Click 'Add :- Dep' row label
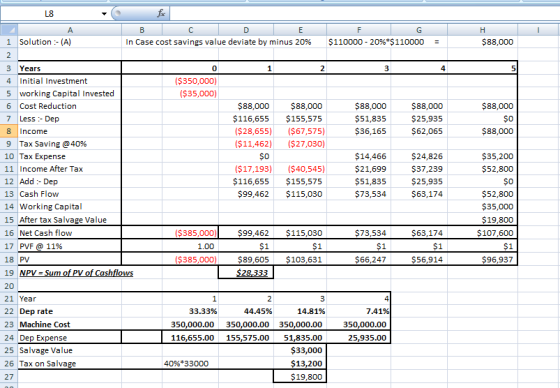 click(x=39, y=181)
